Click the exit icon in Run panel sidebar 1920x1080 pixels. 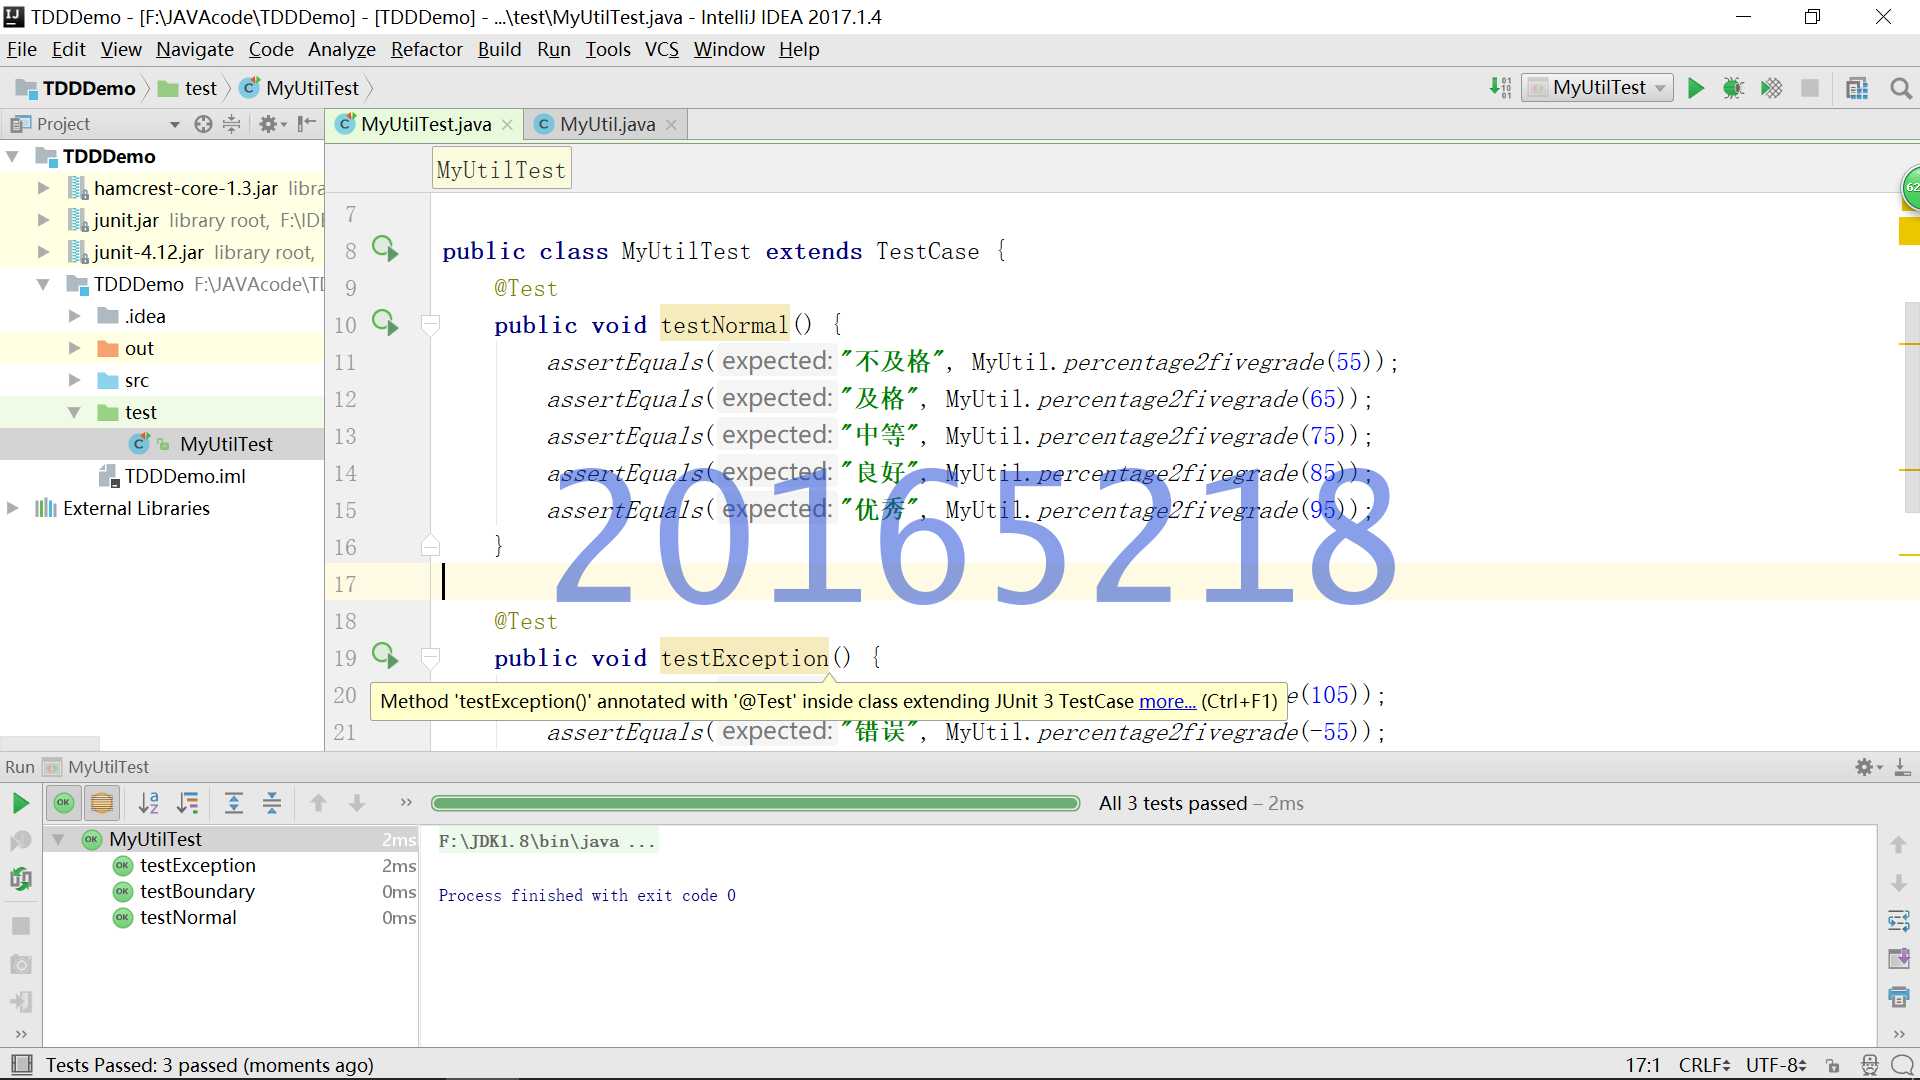[20, 1001]
